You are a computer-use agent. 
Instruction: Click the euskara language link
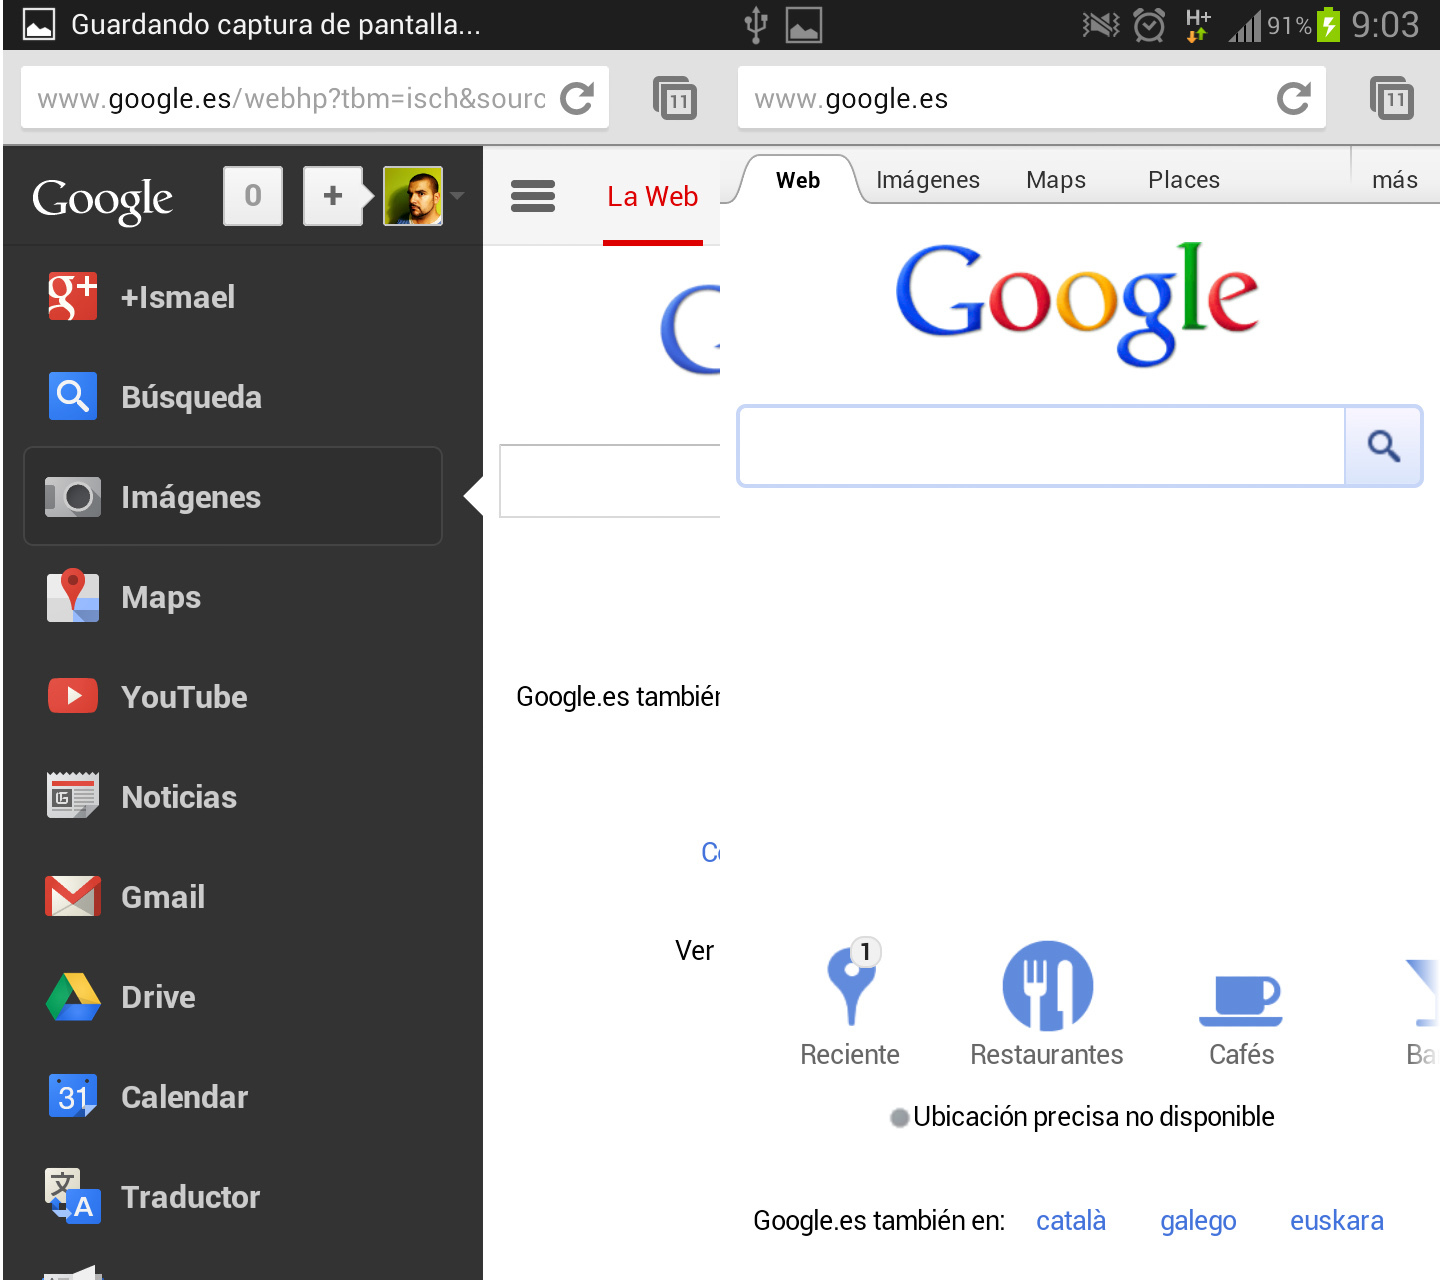point(1336,1220)
